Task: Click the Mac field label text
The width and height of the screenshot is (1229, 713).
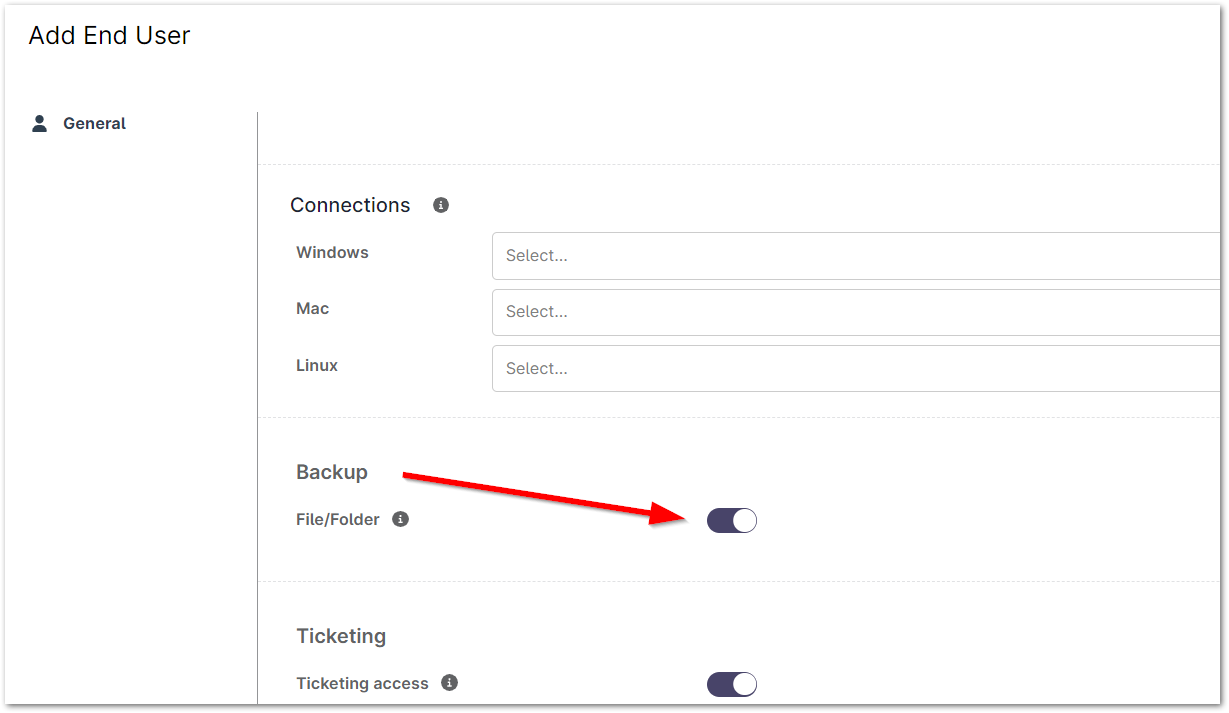Action: coord(312,309)
